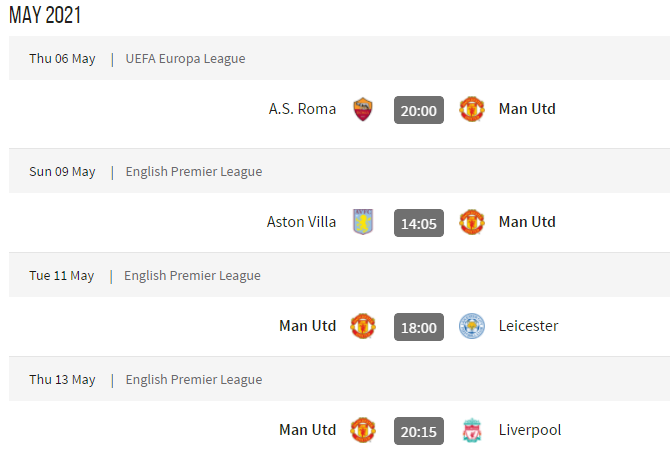Open the 14:05 kick-off time badge
670x459 pixels.
click(x=419, y=223)
